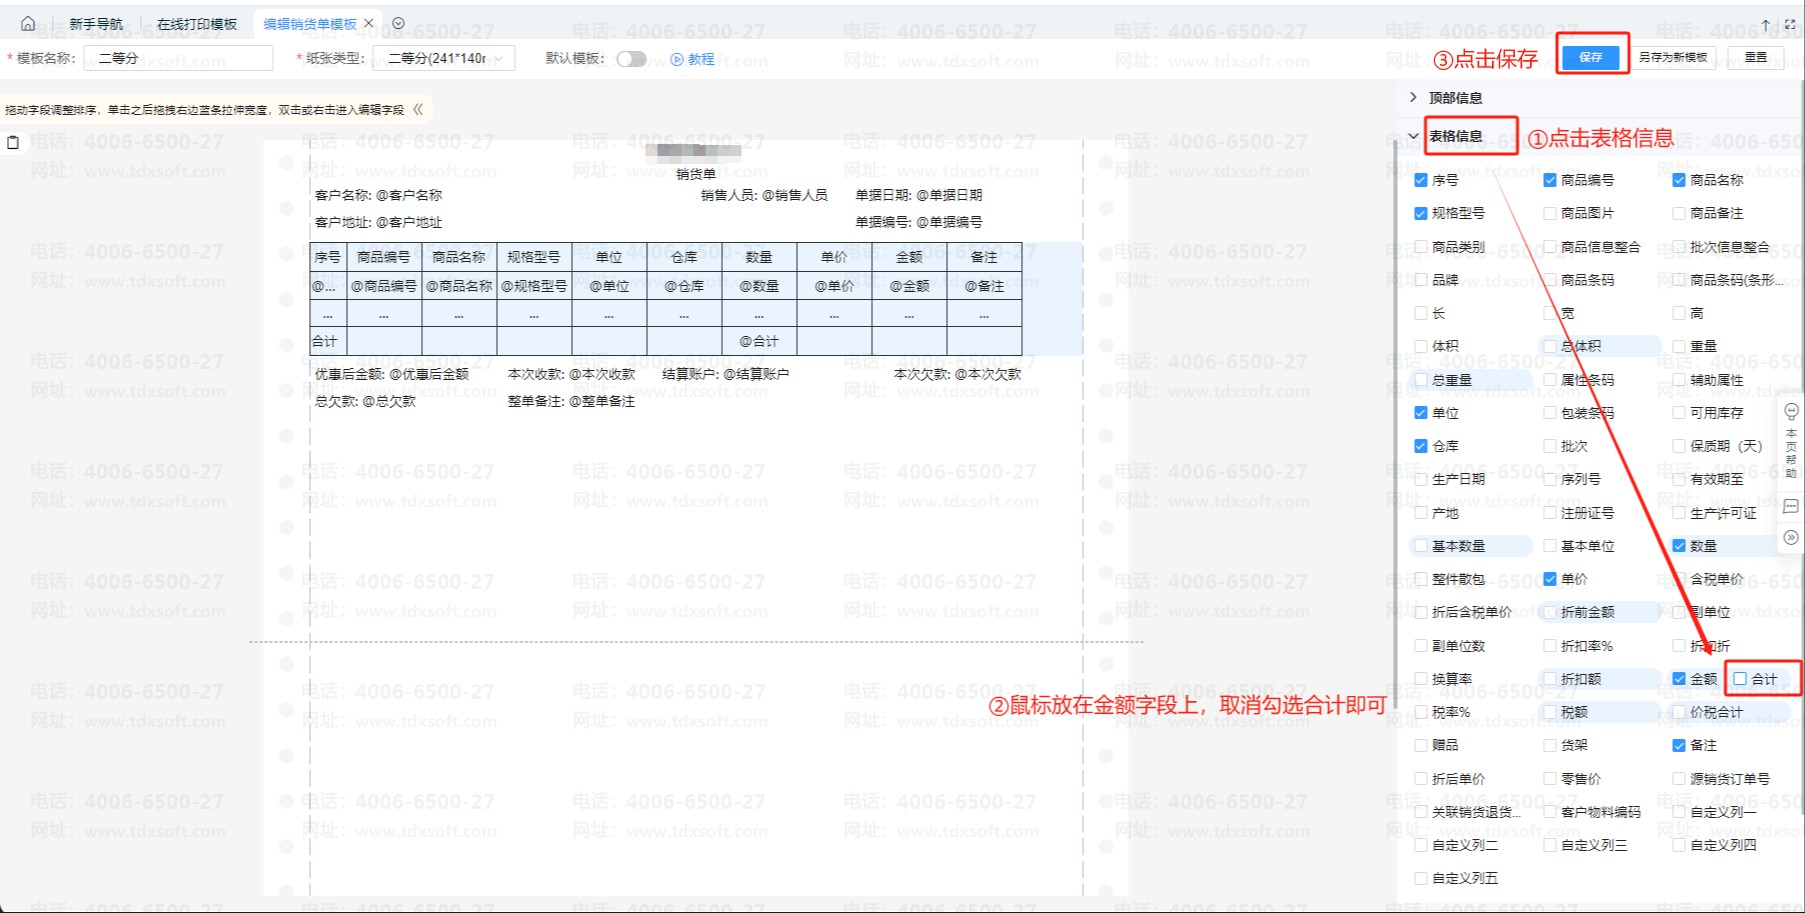
Task: Uncheck the 规格型号 field checkbox
Action: 1421,213
